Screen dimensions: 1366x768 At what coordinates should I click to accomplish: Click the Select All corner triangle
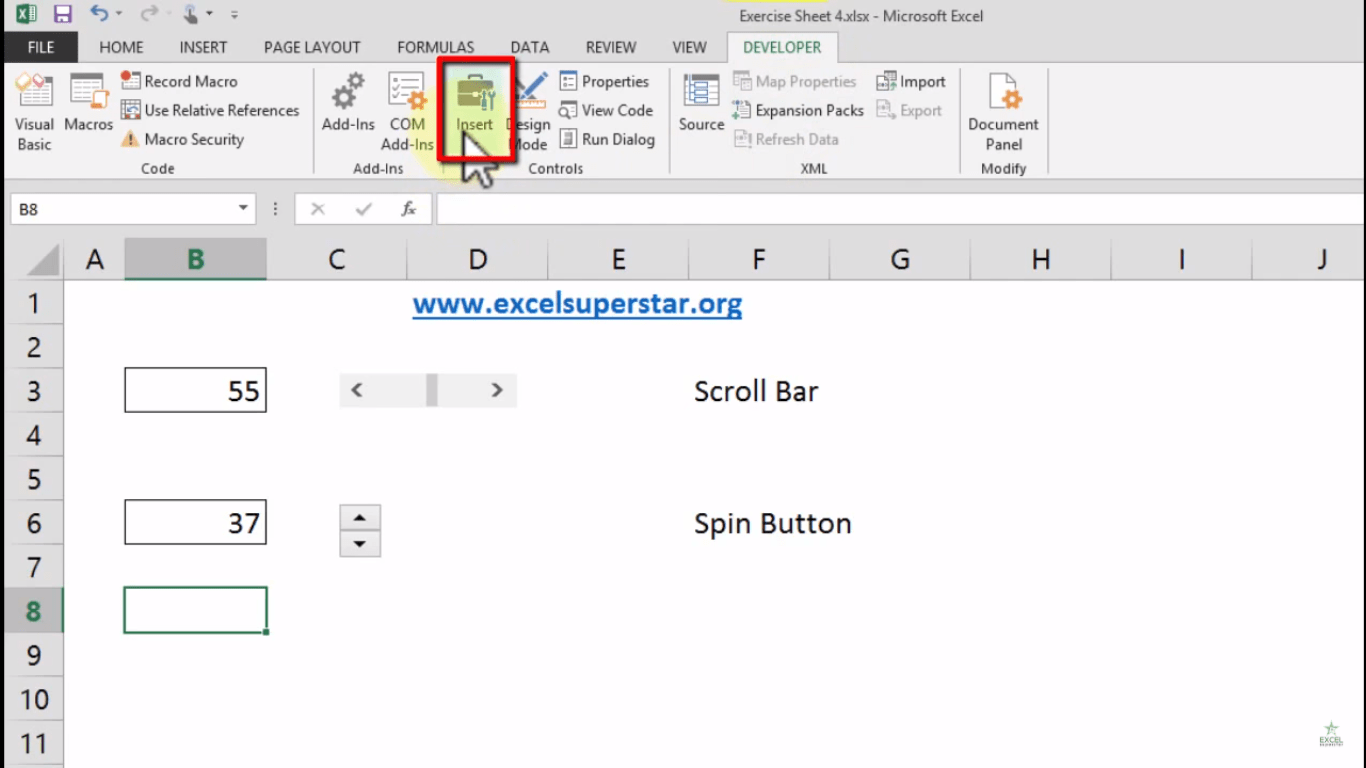(42, 260)
